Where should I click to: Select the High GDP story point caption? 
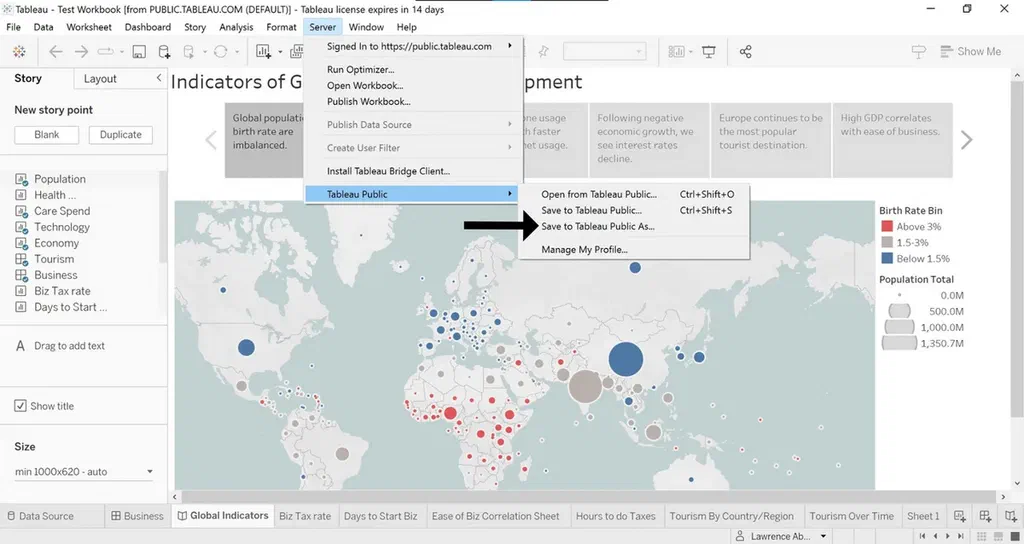[x=893, y=140]
